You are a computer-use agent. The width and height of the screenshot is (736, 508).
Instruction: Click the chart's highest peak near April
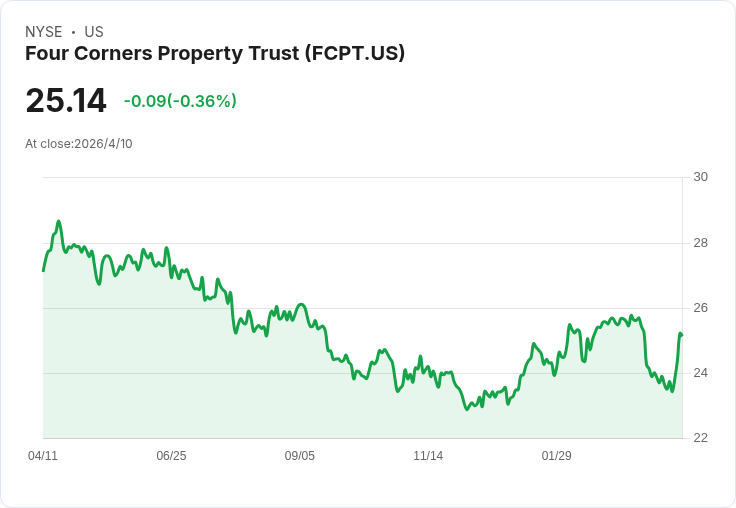point(59,221)
